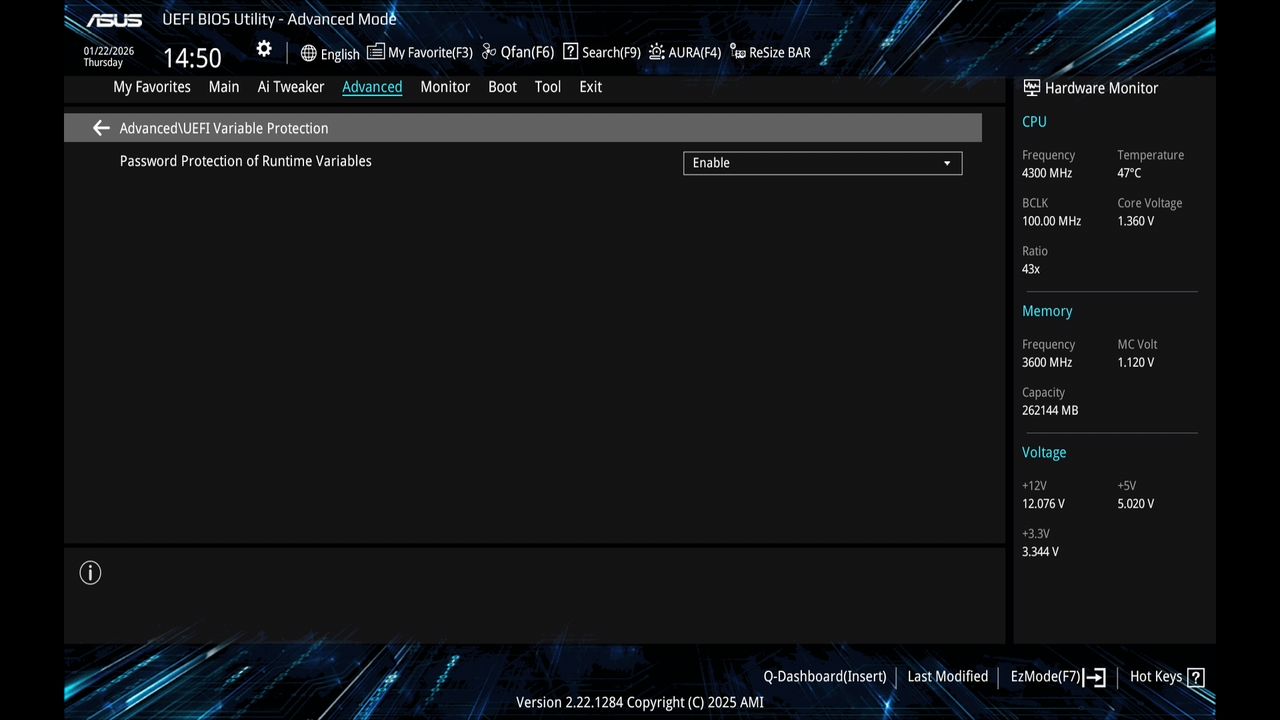
Task: Open My Favorite(F3) settings
Action: pyautogui.click(x=419, y=52)
